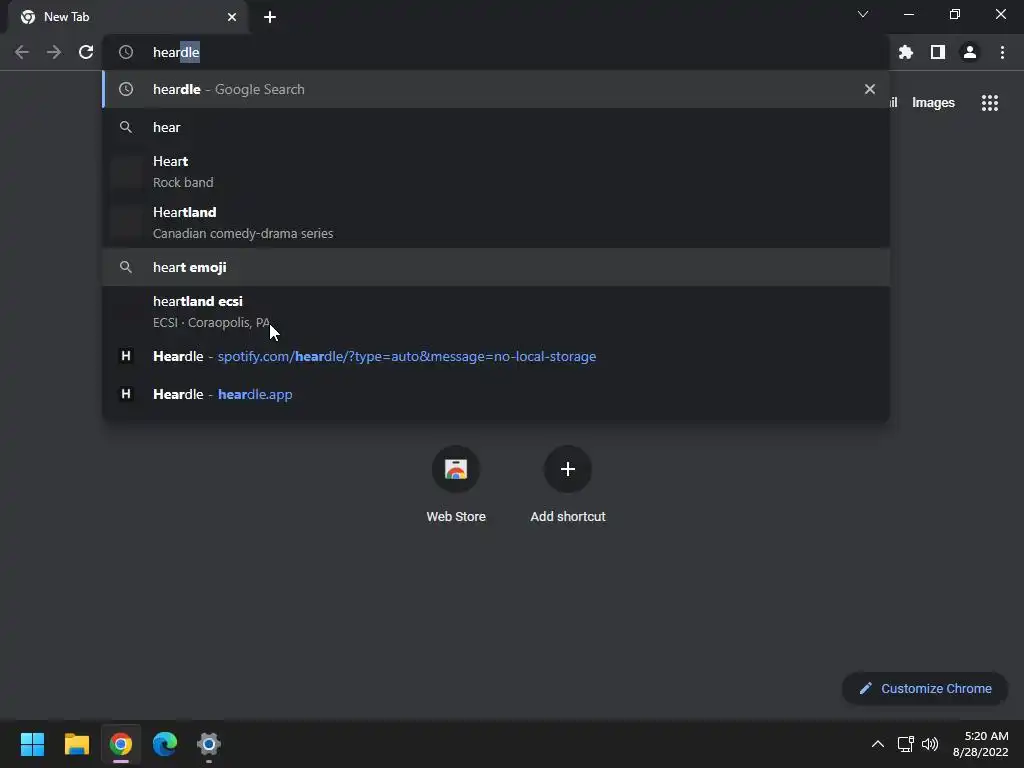Select the New Tab tab
The image size is (1024, 768).
128,17
